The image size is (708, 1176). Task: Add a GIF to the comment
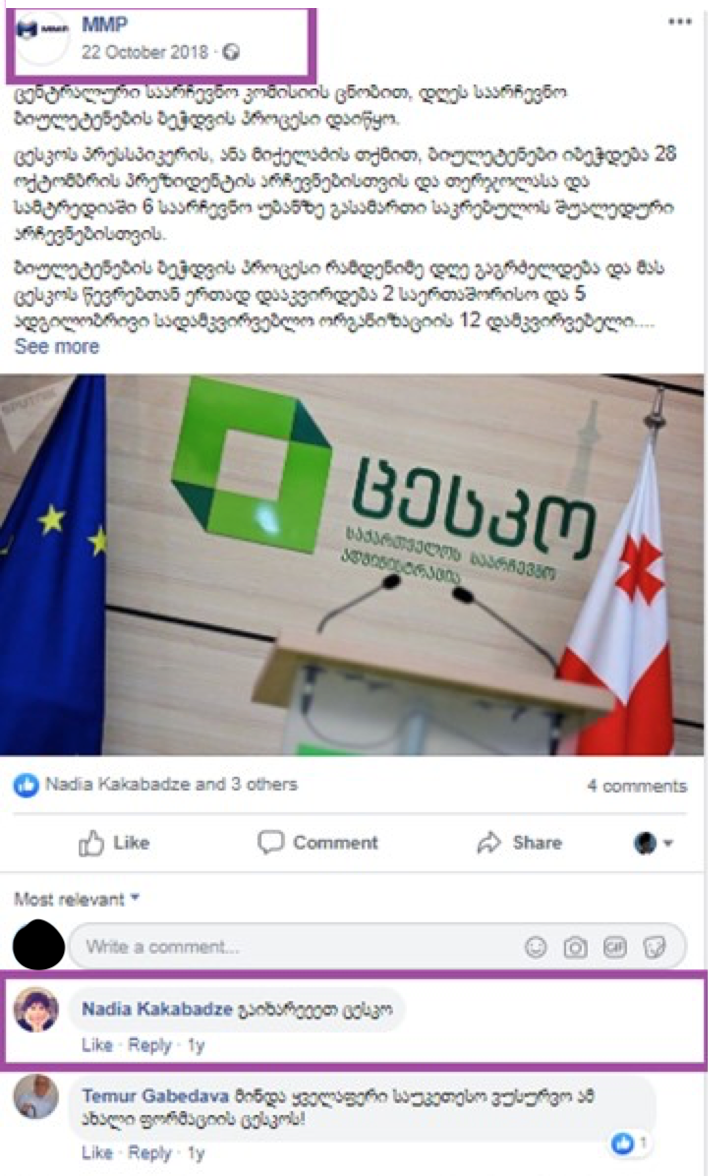click(615, 947)
